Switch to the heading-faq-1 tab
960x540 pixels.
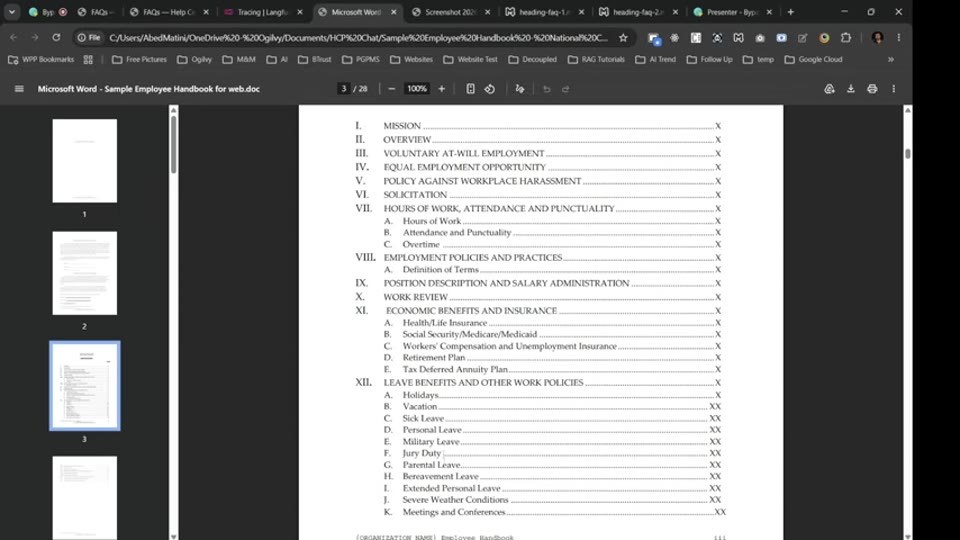544,12
